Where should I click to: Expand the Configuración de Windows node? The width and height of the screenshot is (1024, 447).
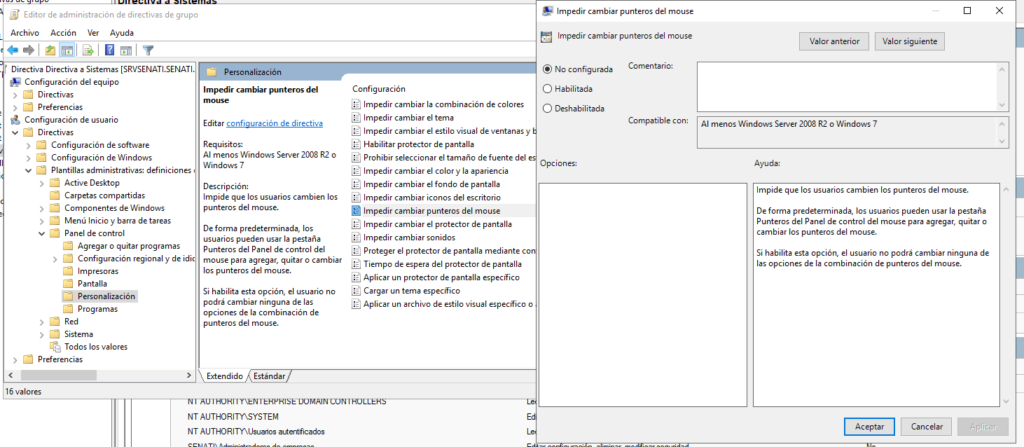28,157
